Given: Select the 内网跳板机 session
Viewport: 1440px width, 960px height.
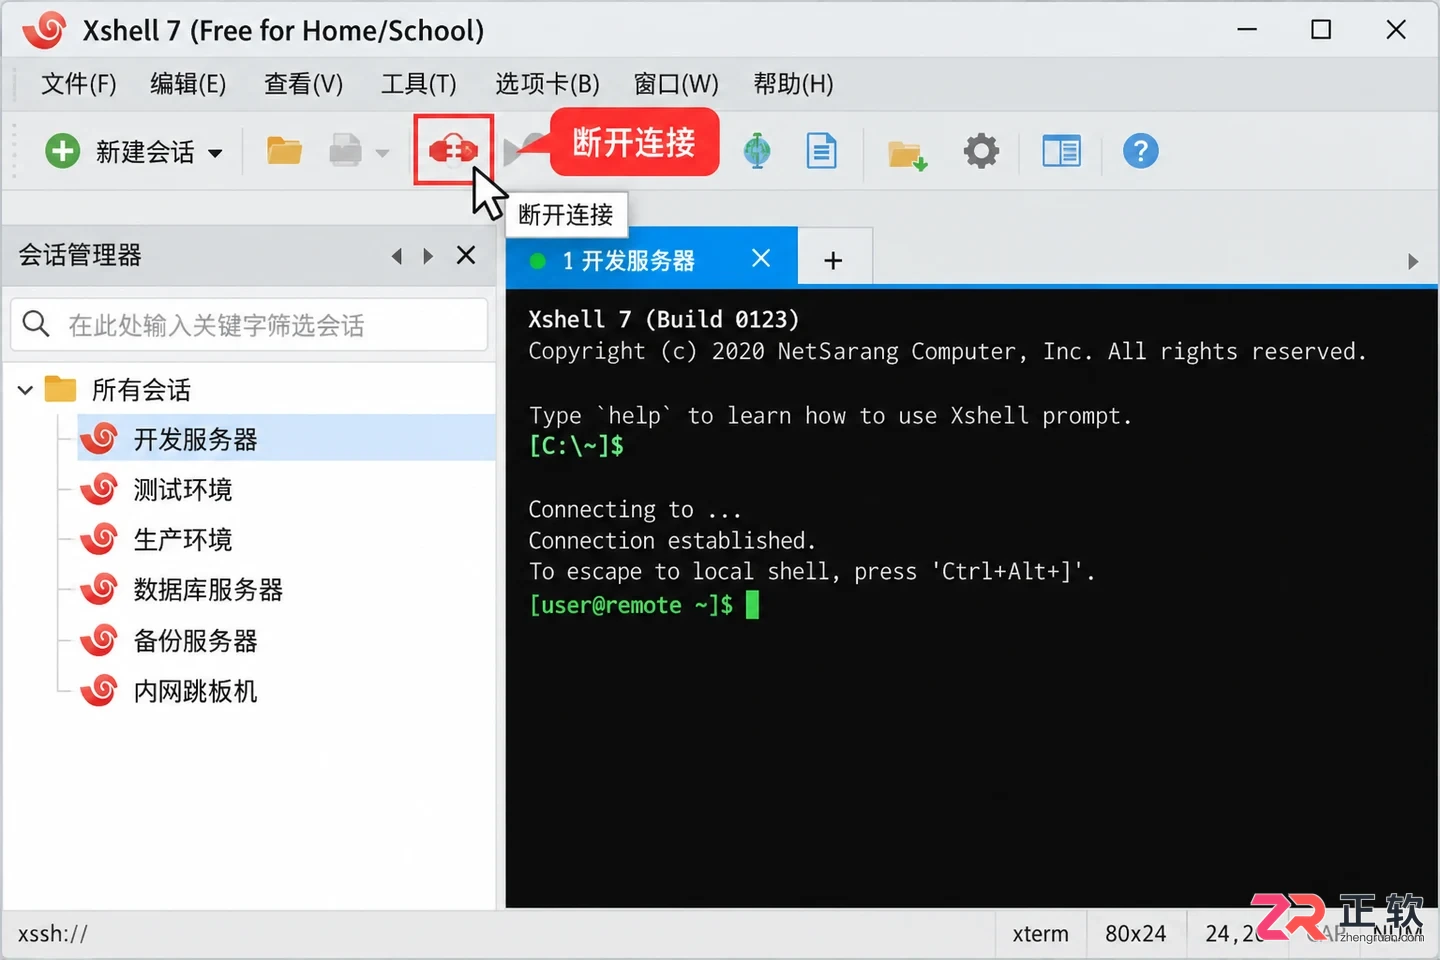Looking at the screenshot, I should 196,691.
